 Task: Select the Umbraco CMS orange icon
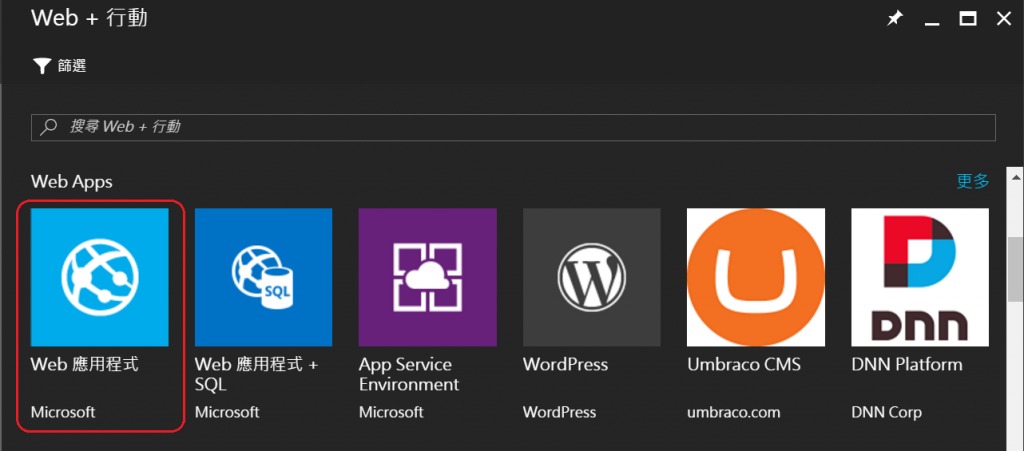756,277
